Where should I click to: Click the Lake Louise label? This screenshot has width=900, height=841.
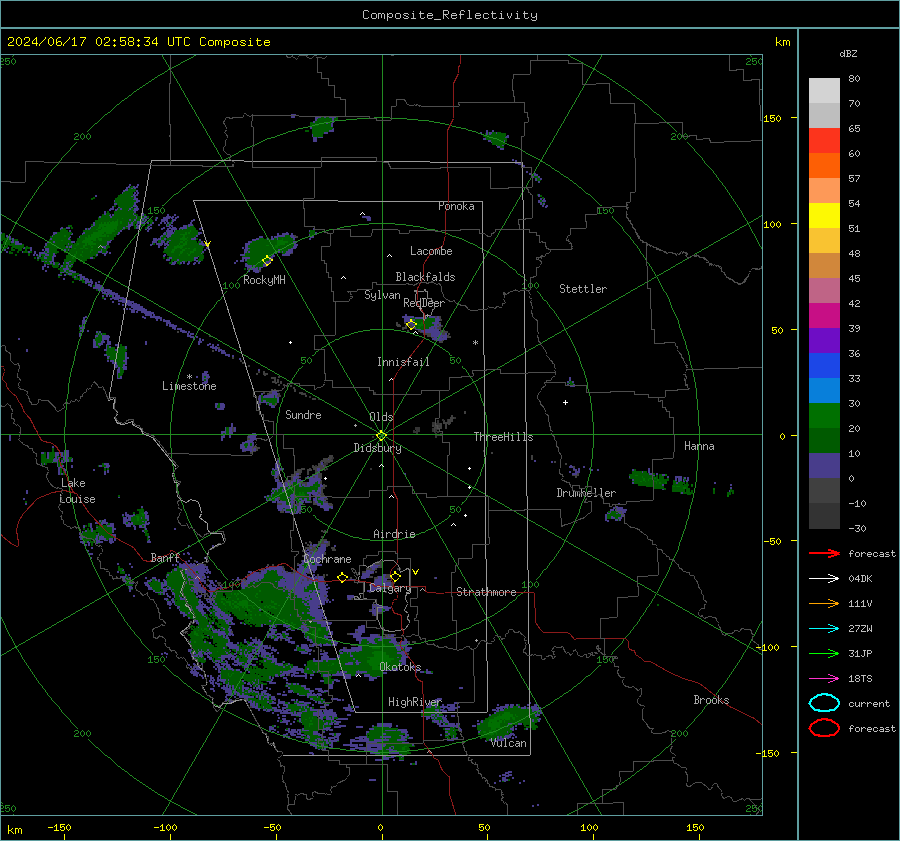[x=77, y=491]
